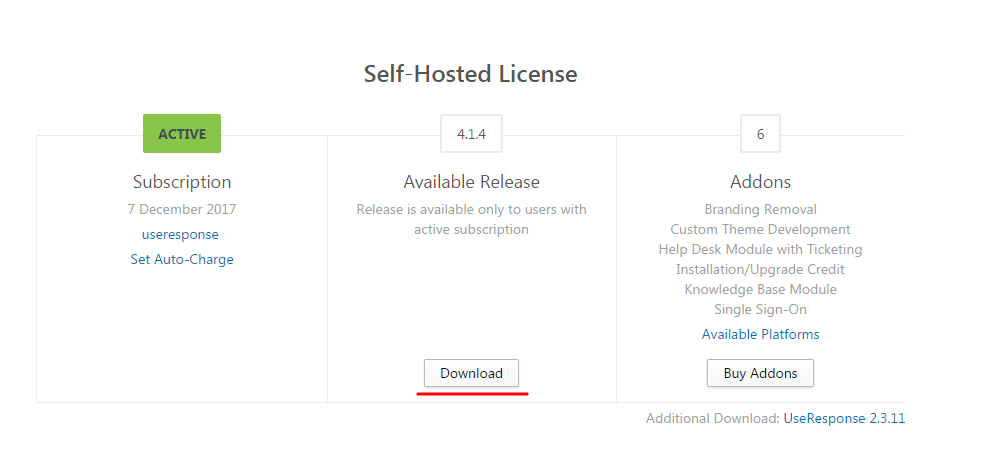Click the Subscription heading

click(182, 182)
